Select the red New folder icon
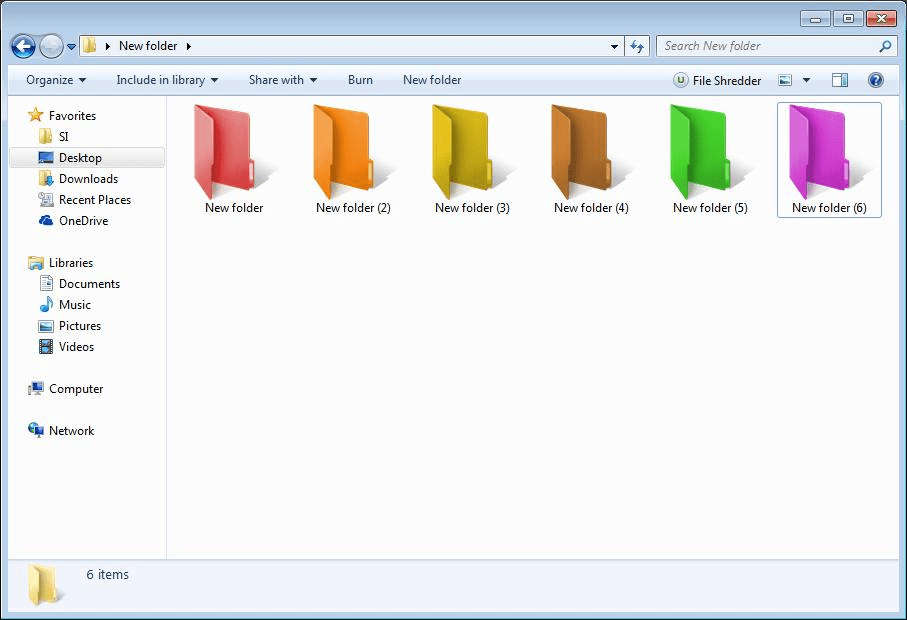Viewport: 907px width, 620px height. tap(223, 152)
